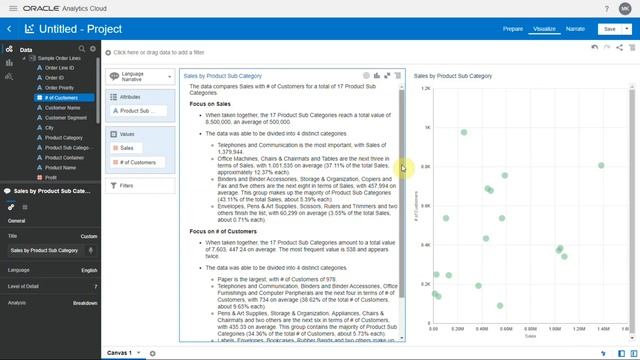Collapse the Sample Order Lines dataset
The height and width of the screenshot is (360, 640).
(x=24, y=58)
